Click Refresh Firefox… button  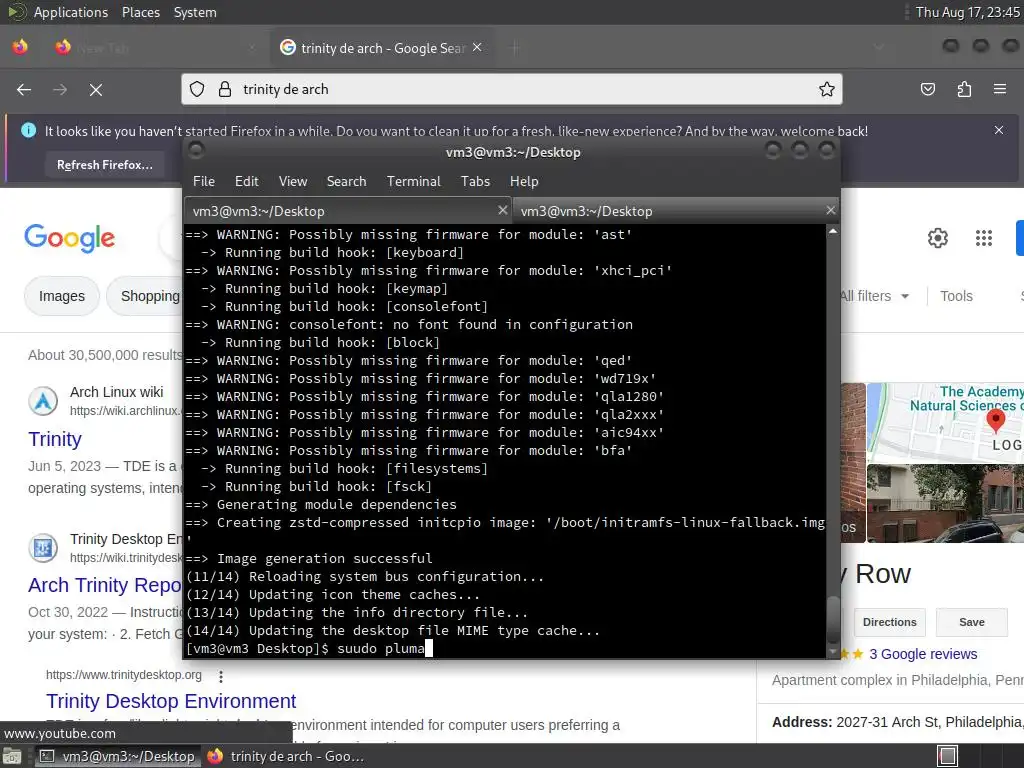pyautogui.click(x=104, y=165)
